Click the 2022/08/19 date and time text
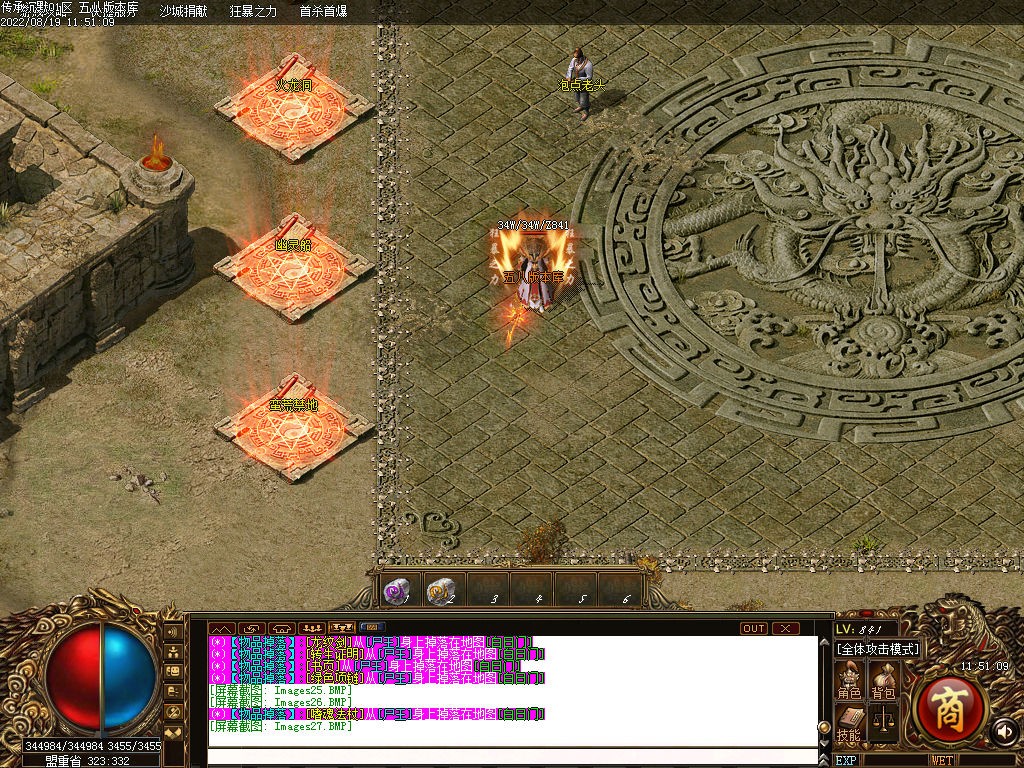This screenshot has width=1024, height=768. click(57, 22)
